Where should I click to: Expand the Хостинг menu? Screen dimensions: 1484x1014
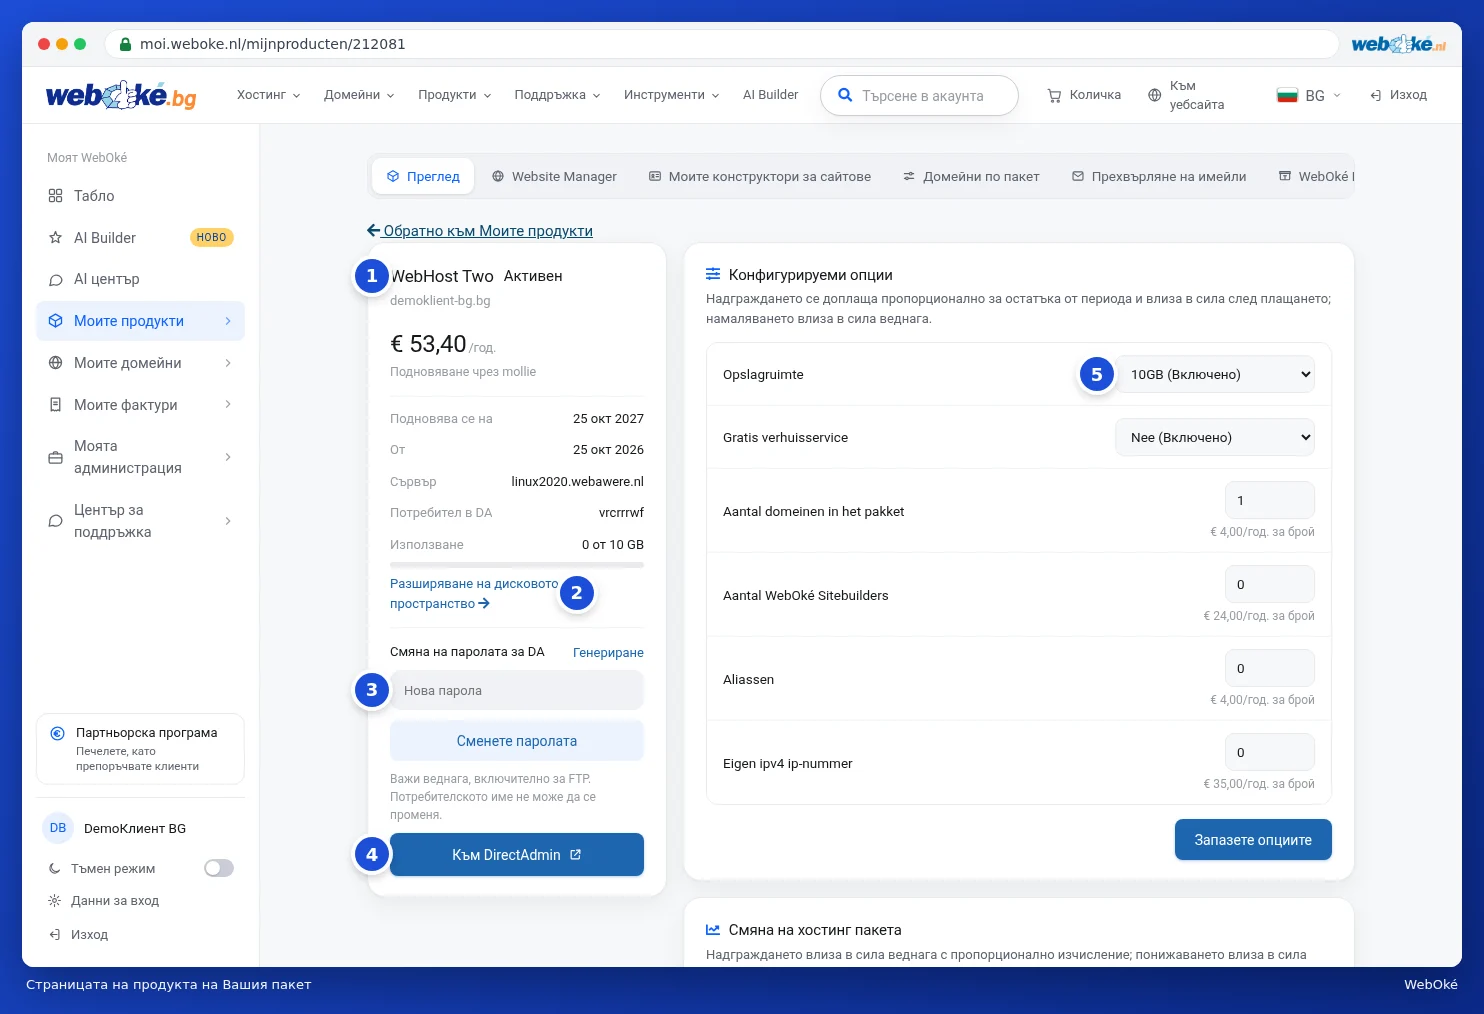[268, 95]
